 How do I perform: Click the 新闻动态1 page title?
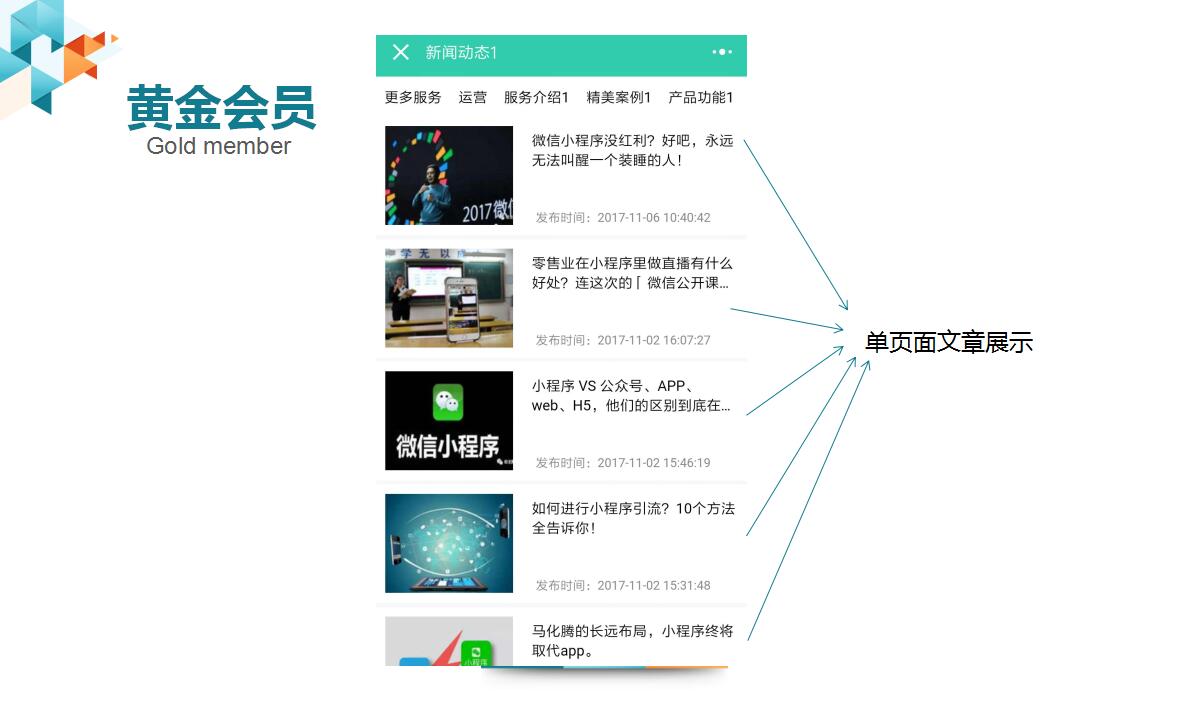click(x=462, y=52)
